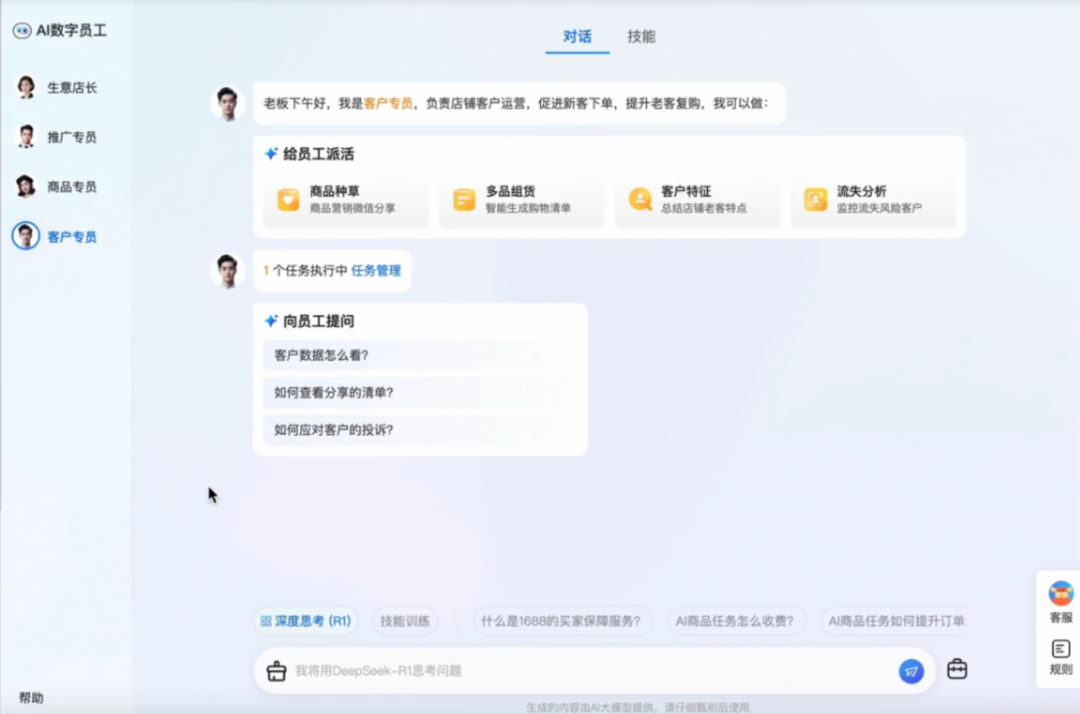Click the shopping bag icon in input box

tap(277, 671)
